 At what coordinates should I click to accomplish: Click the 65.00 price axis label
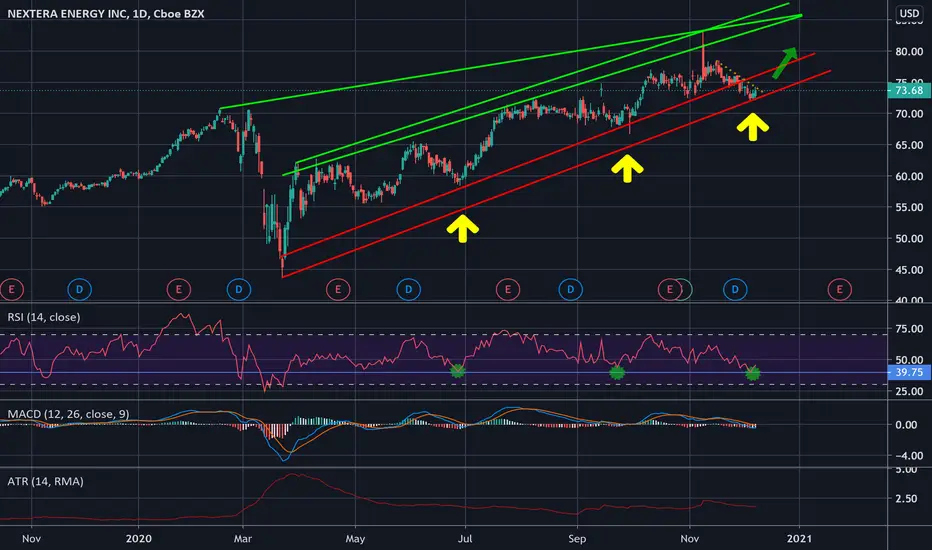[909, 145]
